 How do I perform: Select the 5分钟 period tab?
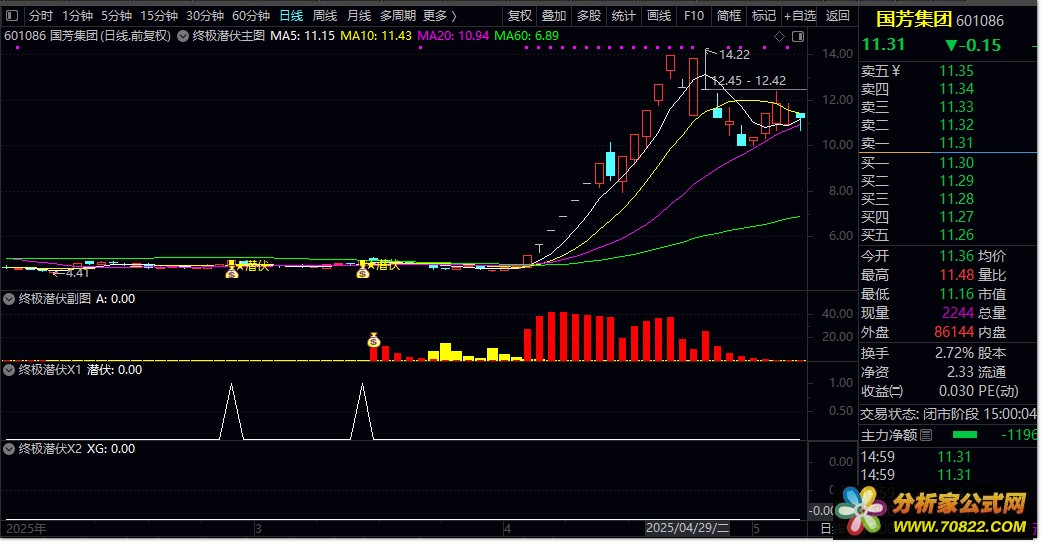[116, 15]
